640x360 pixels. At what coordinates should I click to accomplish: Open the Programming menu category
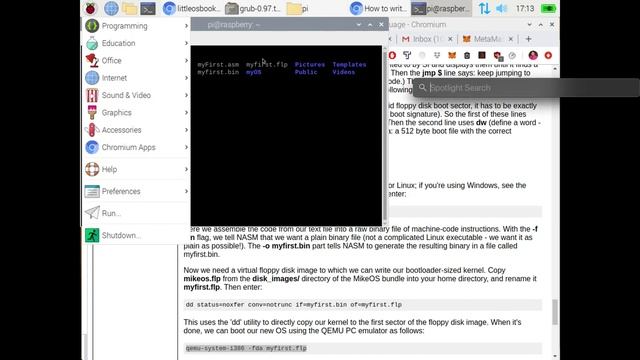(x=136, y=26)
